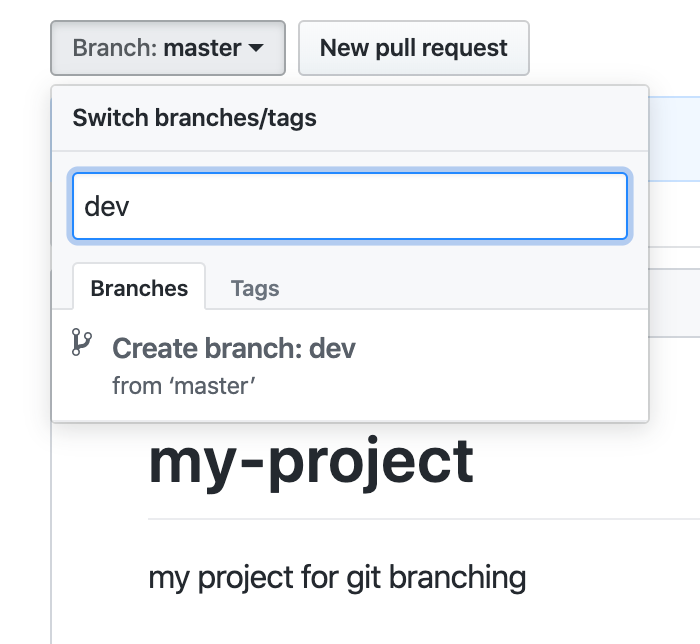Open the Tags tab
This screenshot has width=700, height=644.
pos(254,288)
